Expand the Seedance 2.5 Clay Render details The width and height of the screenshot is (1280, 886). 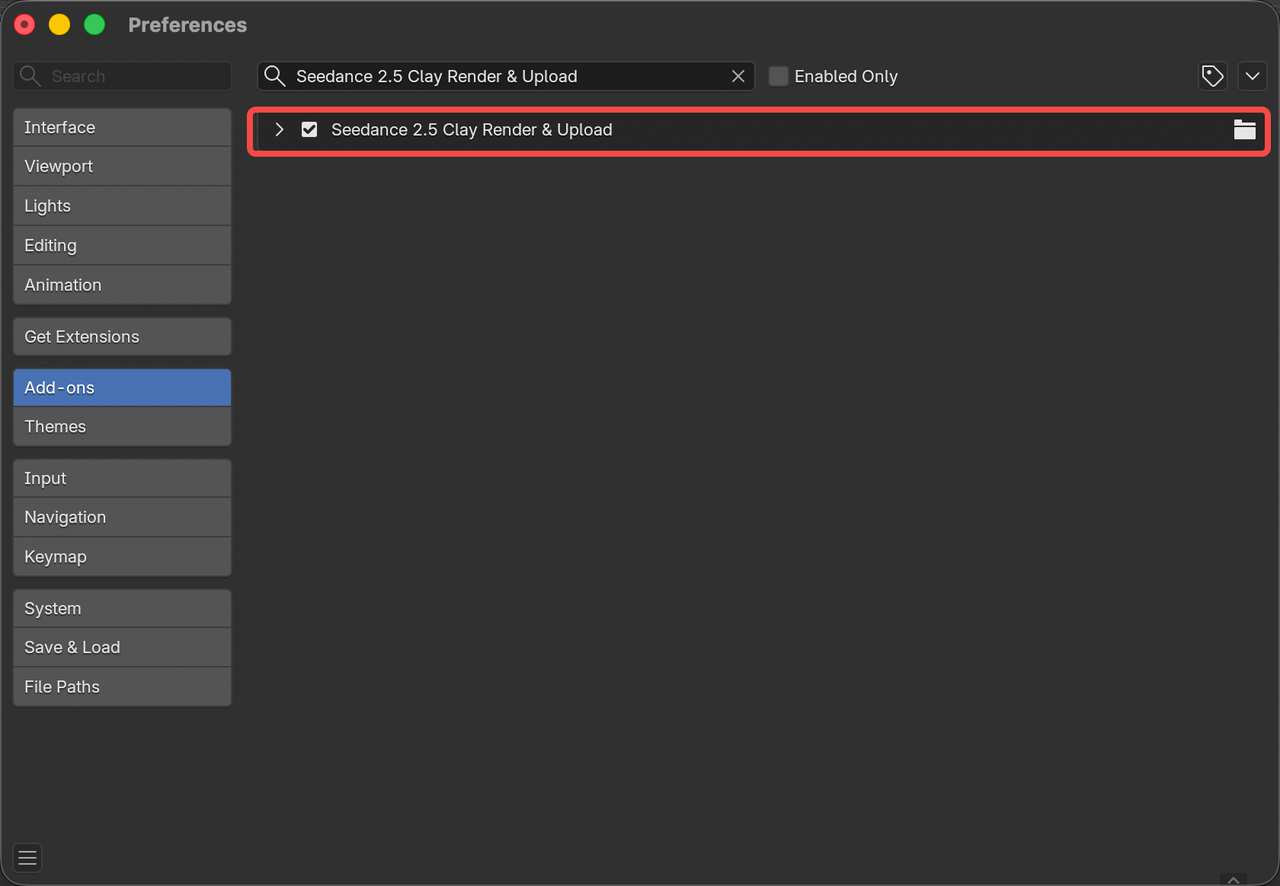[x=280, y=129]
